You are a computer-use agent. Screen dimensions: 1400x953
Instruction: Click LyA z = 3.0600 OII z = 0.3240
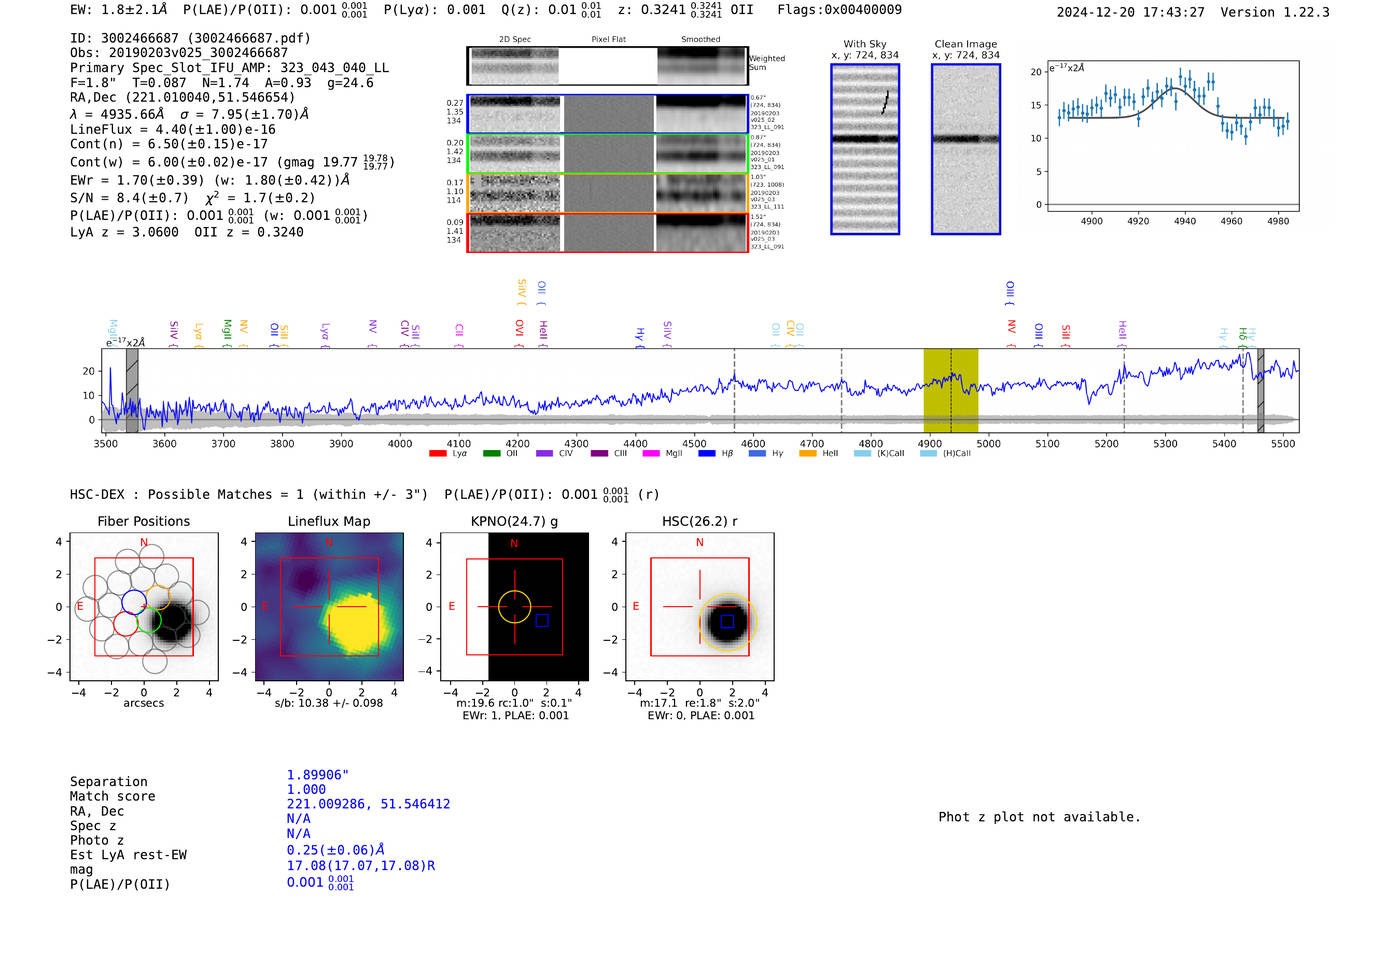tap(187, 232)
